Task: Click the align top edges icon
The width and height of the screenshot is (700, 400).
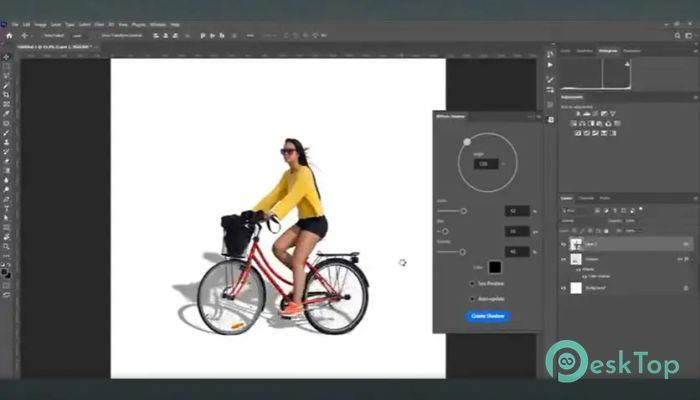Action: coord(203,36)
